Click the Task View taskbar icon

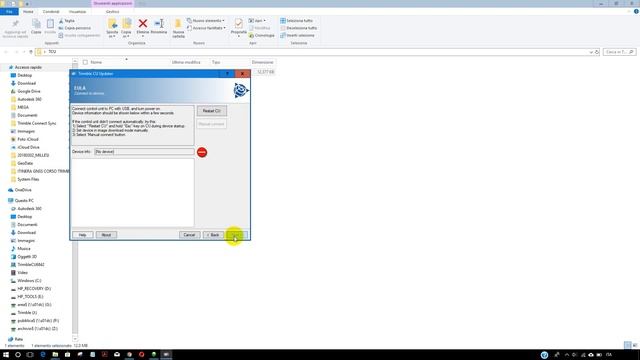[30, 355]
